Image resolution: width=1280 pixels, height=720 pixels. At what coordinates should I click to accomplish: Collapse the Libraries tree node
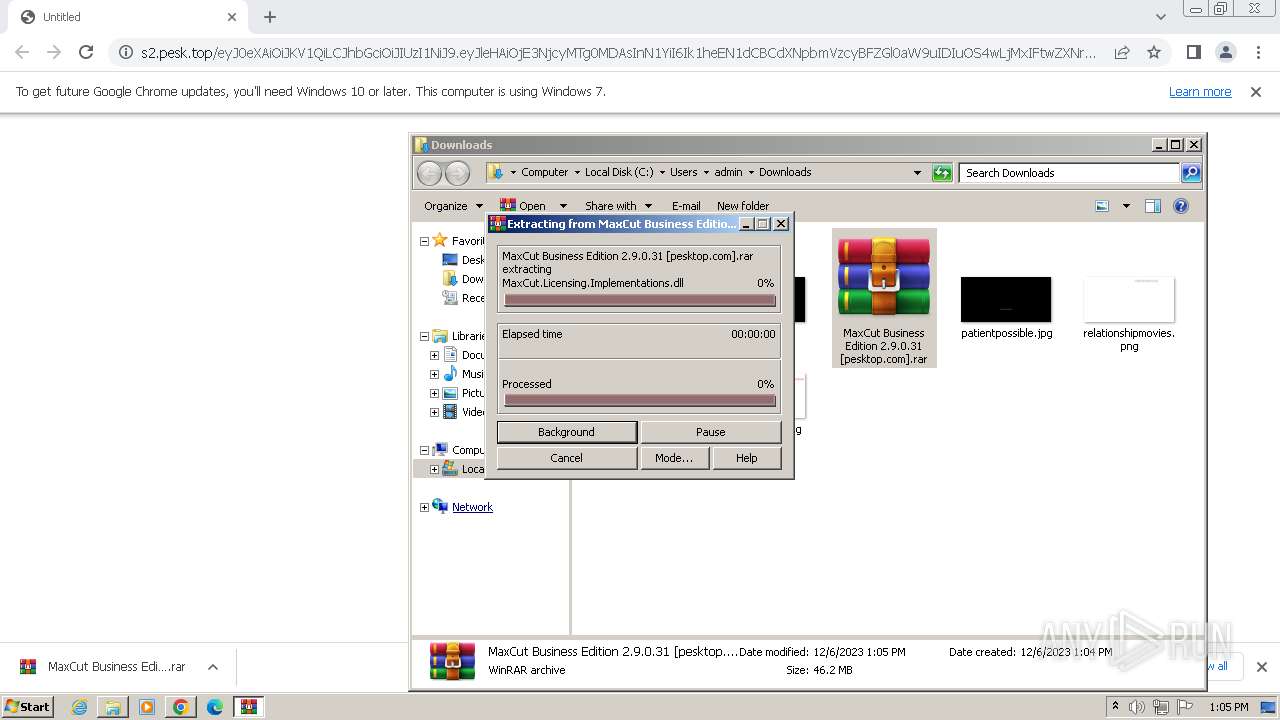[x=424, y=336]
